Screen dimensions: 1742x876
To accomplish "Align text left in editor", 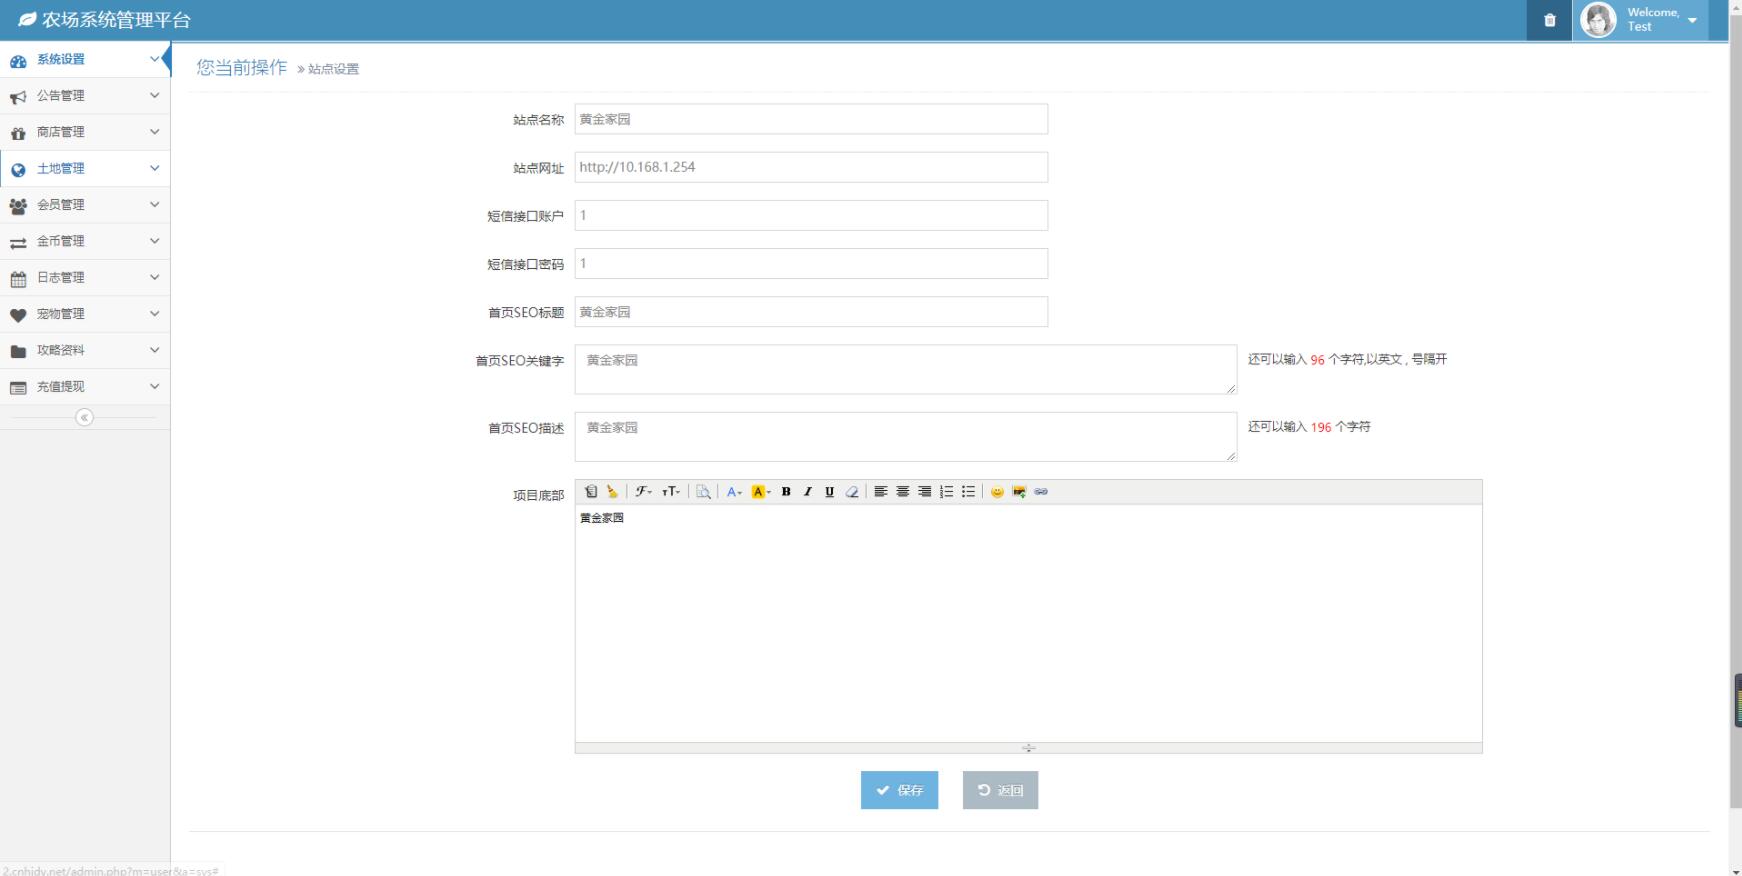I will [881, 492].
